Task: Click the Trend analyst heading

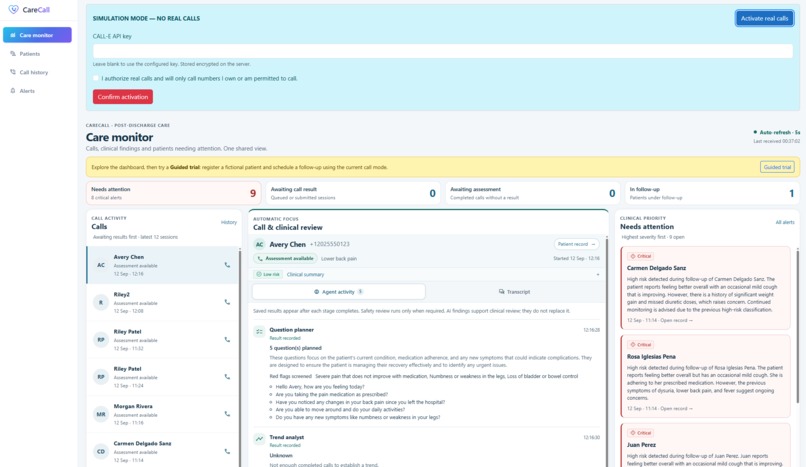Action: (287, 437)
